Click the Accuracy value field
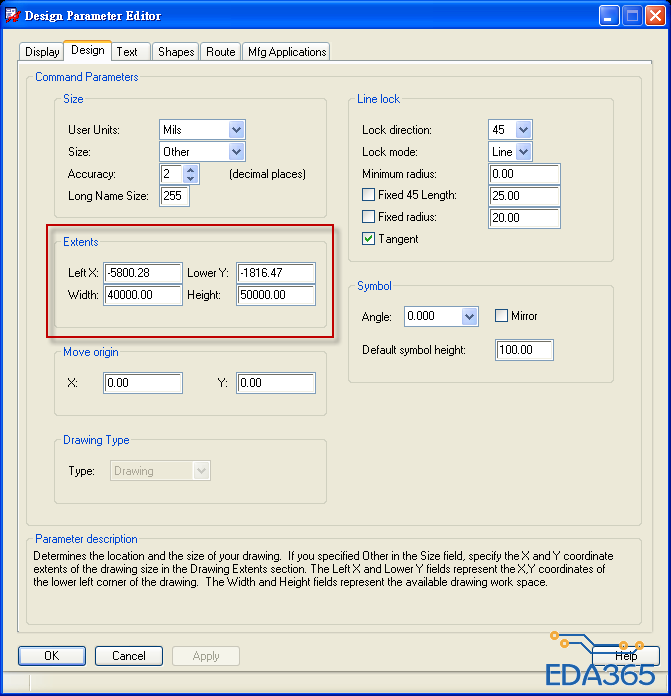The image size is (671, 696). pos(172,174)
